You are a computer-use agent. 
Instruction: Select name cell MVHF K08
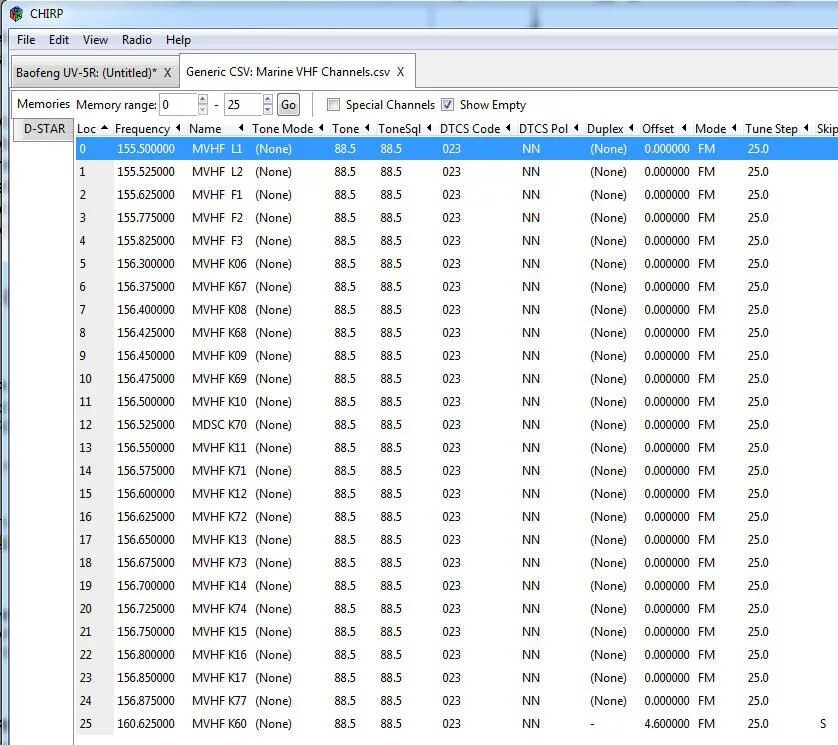219,310
